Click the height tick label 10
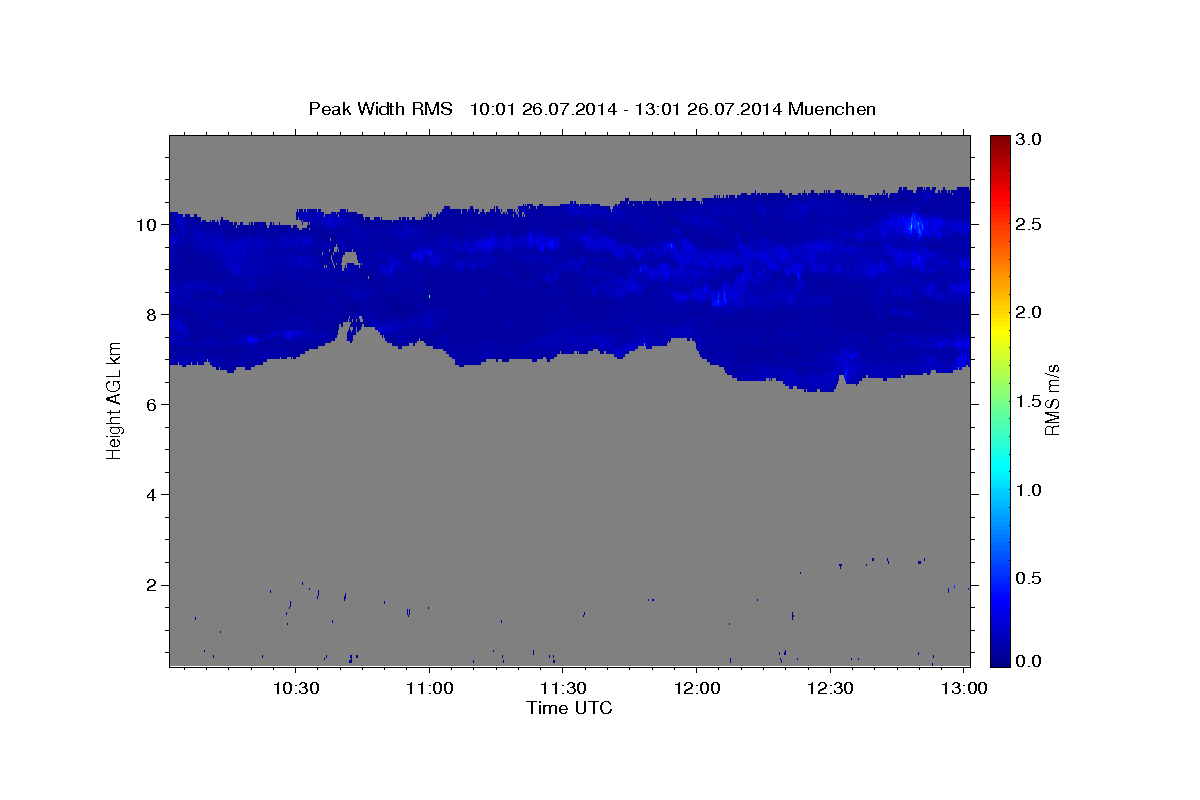Image resolution: width=1200 pixels, height=800 pixels. click(x=148, y=225)
